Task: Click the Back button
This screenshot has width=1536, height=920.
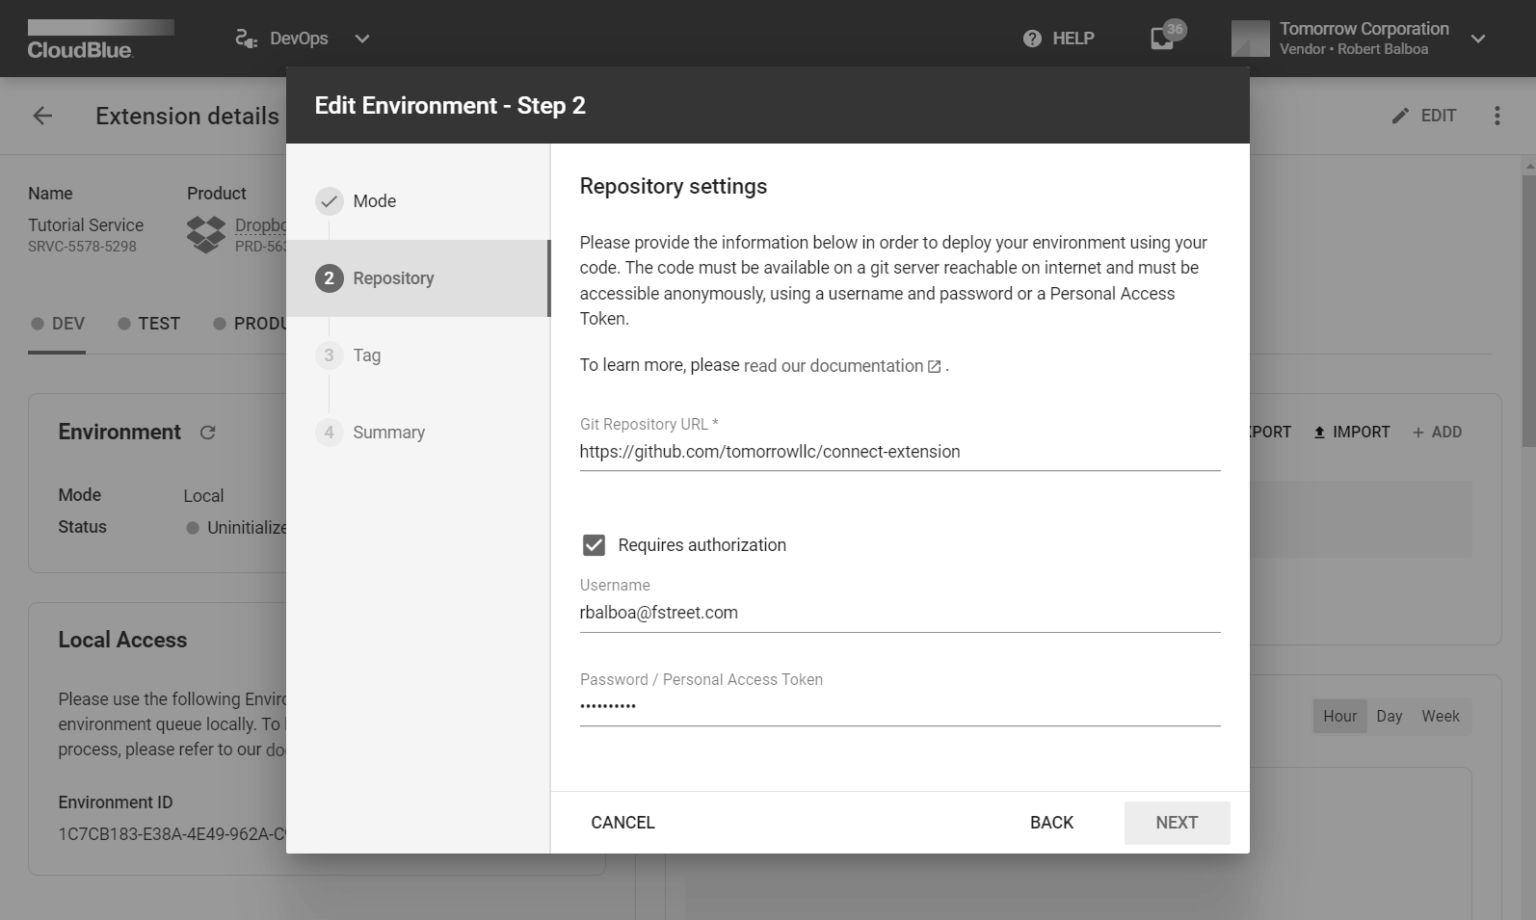Action: 1052,822
